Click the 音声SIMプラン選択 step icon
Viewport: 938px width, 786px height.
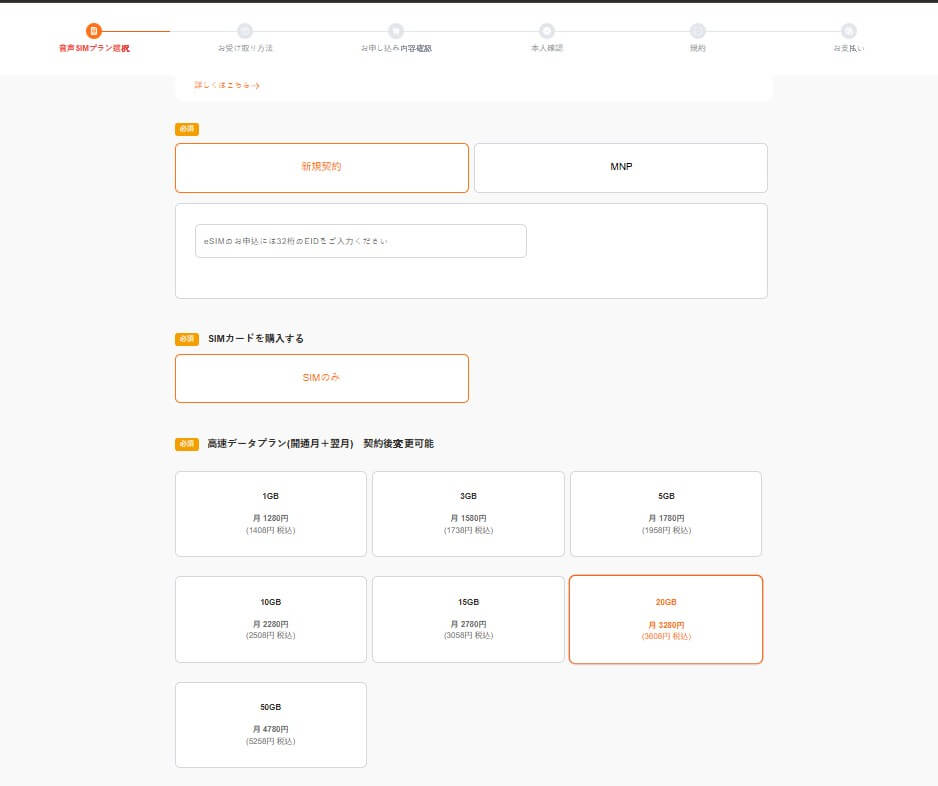[94, 31]
